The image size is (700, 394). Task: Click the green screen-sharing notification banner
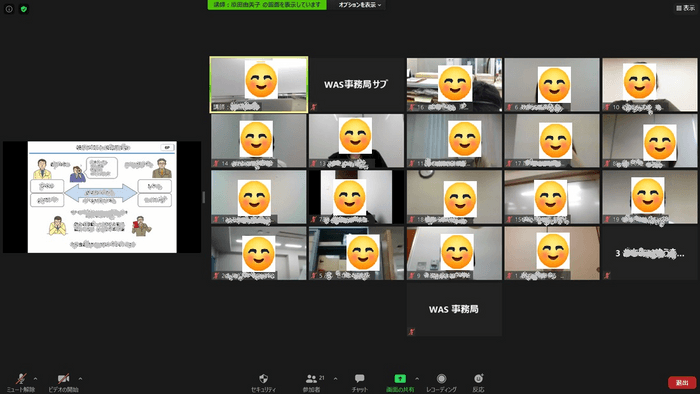(267, 5)
